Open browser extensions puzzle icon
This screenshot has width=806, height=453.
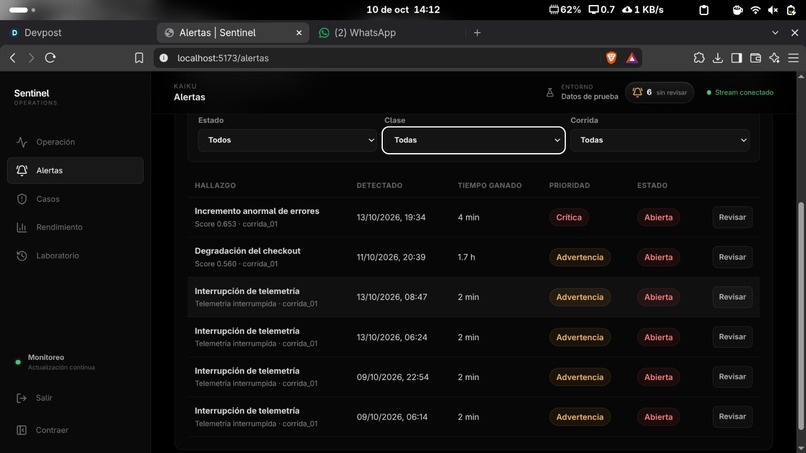point(699,58)
